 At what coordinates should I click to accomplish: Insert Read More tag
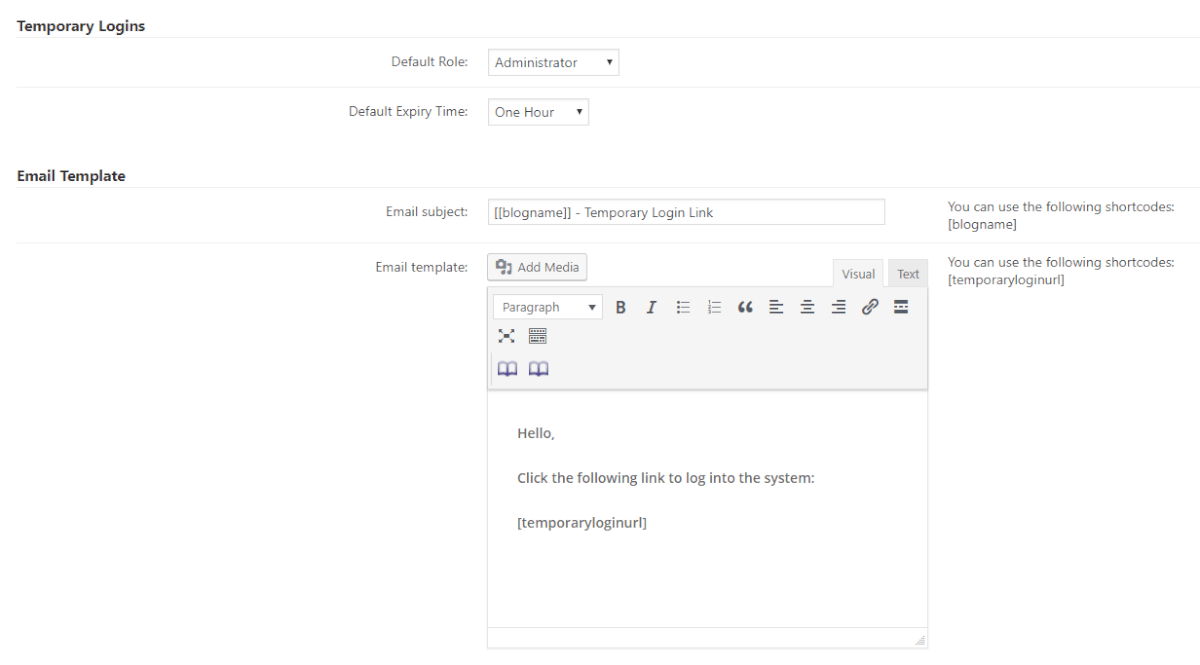(x=901, y=307)
